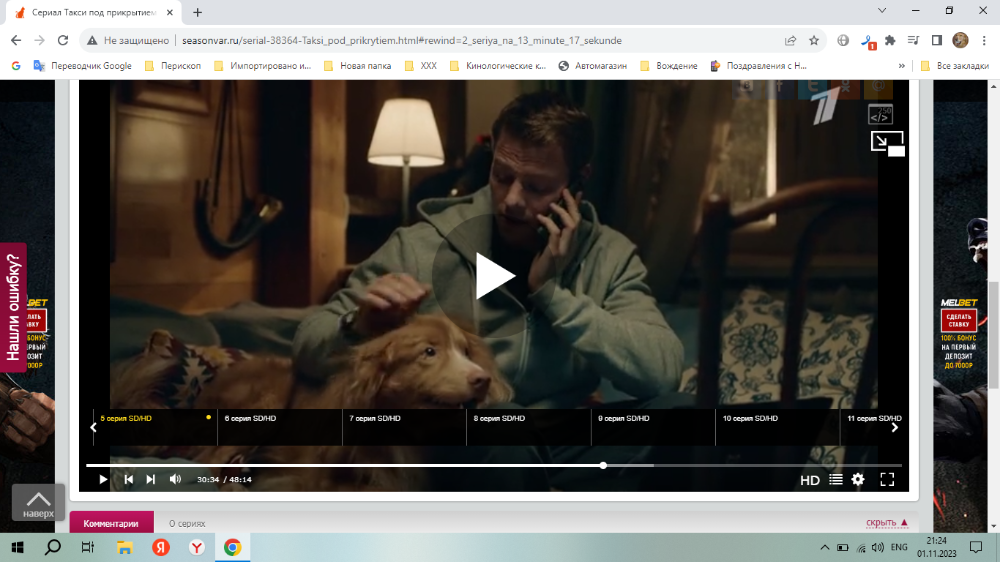Select 7 серия SD/HD
The height and width of the screenshot is (562, 1000).
point(404,427)
